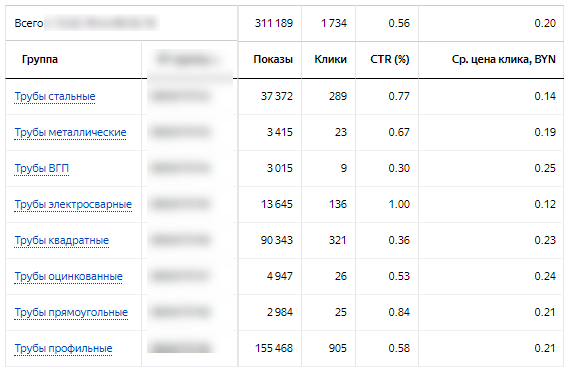Select clicks cell 905
This screenshot has height=372, width=571.
[x=338, y=349]
